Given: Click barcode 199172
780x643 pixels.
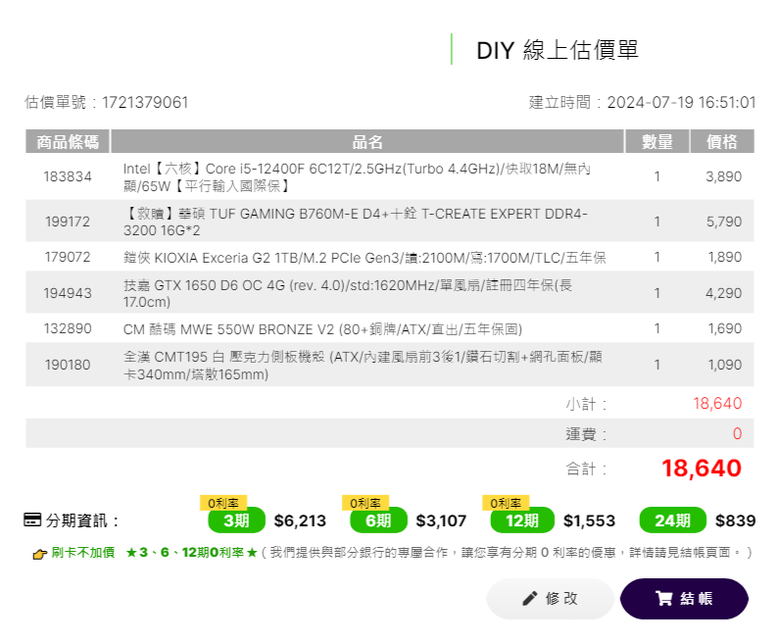Looking at the screenshot, I should 68,221.
